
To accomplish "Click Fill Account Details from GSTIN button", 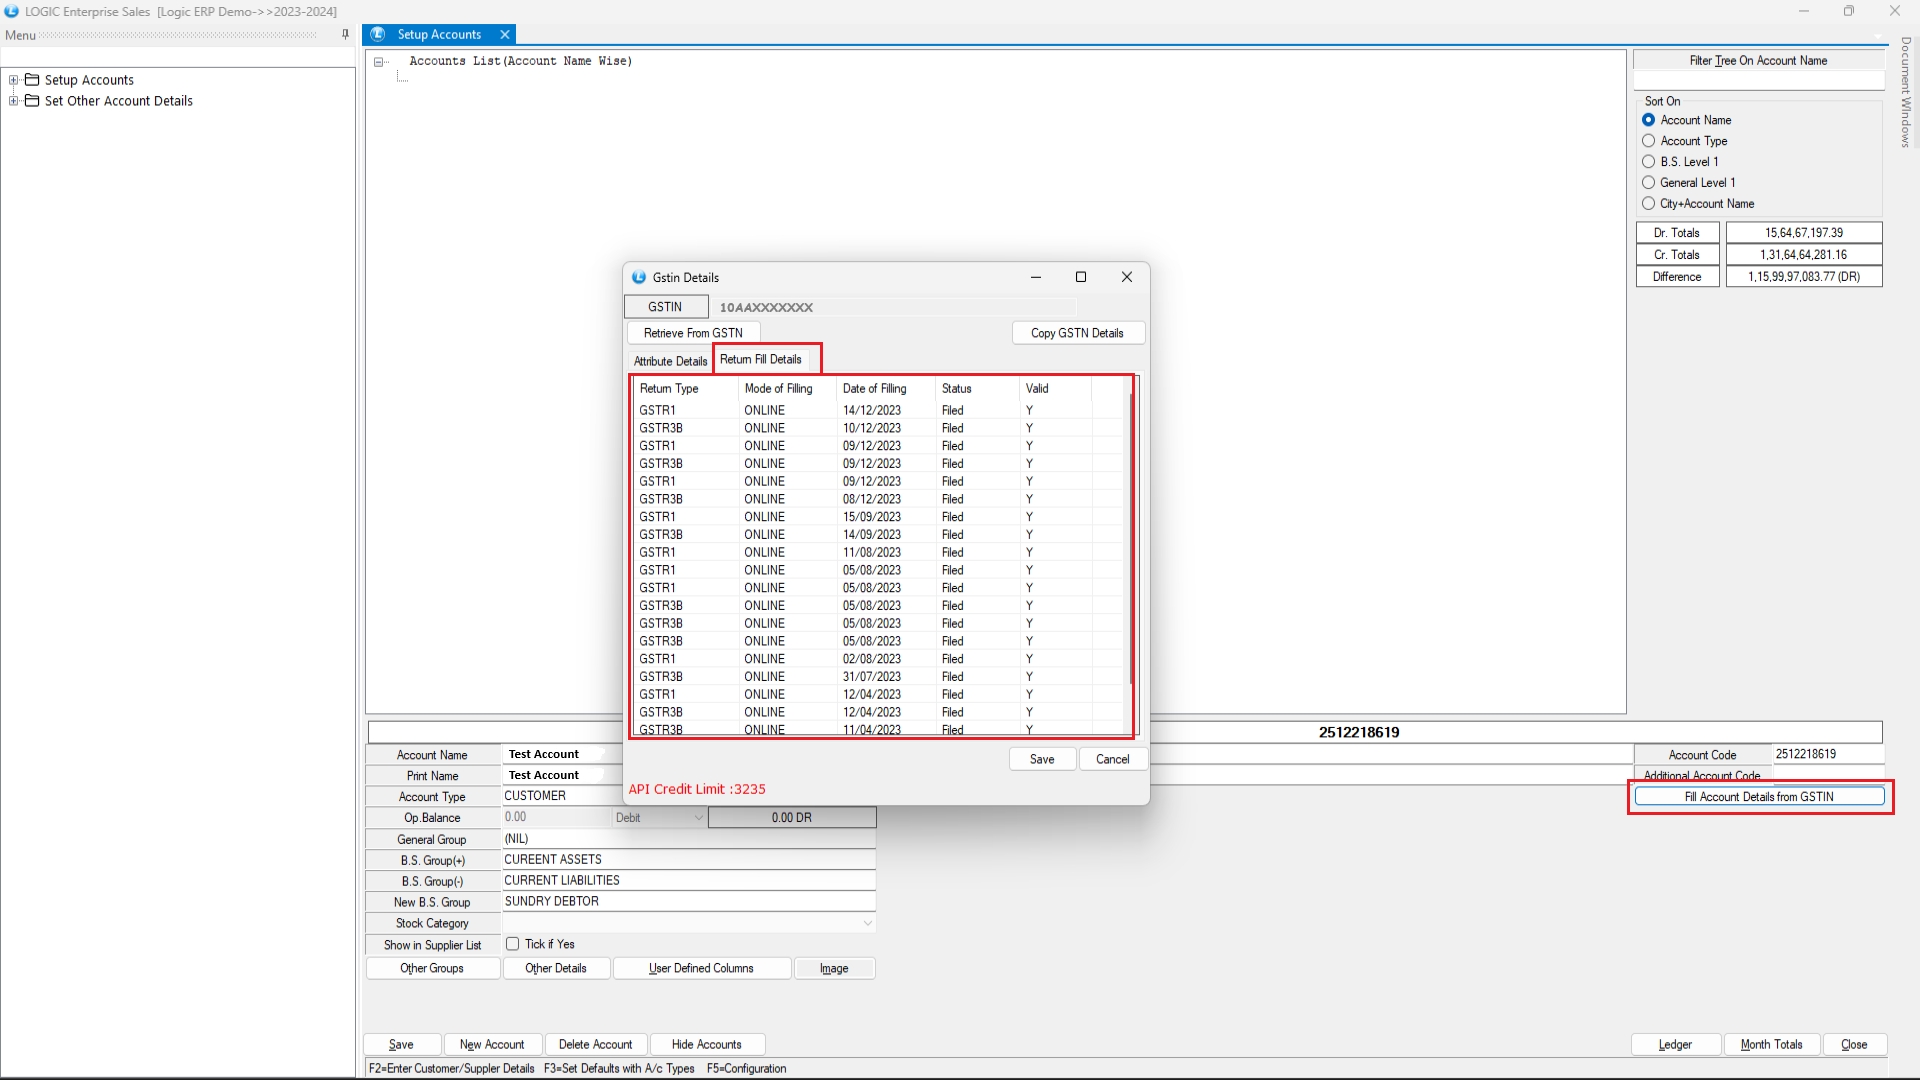I will pyautogui.click(x=1758, y=797).
